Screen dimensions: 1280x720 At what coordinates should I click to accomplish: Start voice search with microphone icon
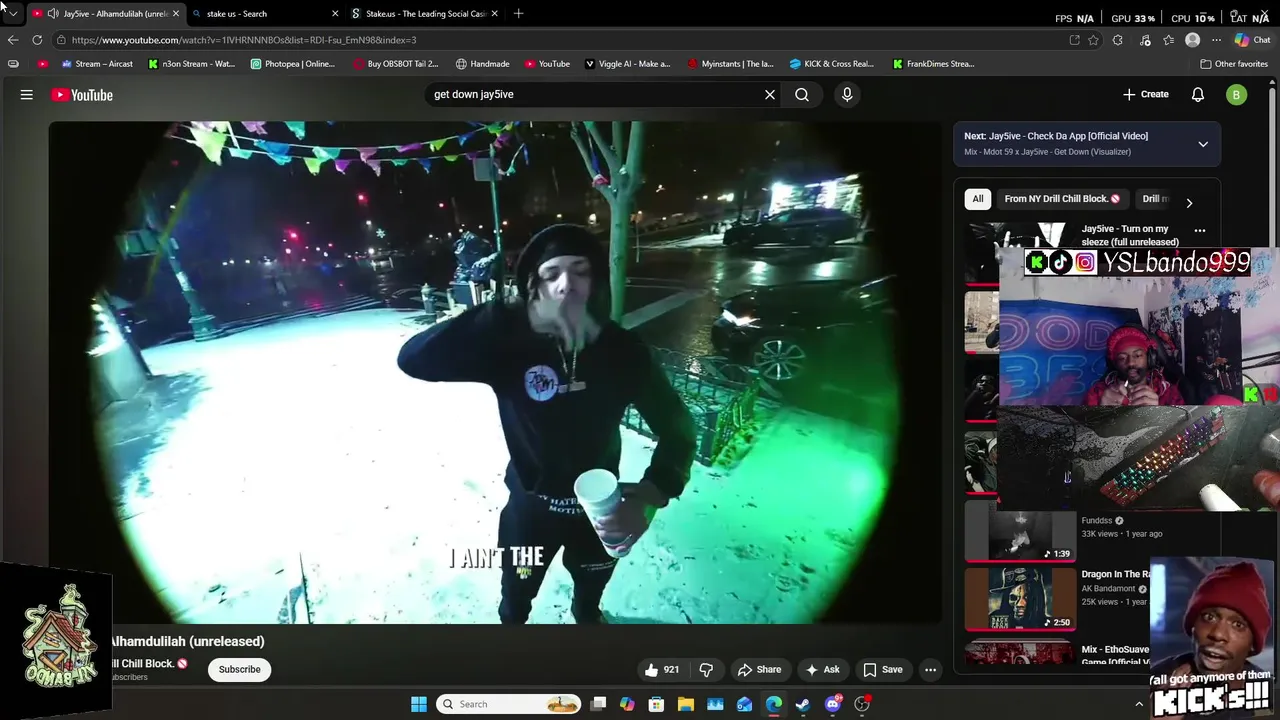[x=847, y=94]
